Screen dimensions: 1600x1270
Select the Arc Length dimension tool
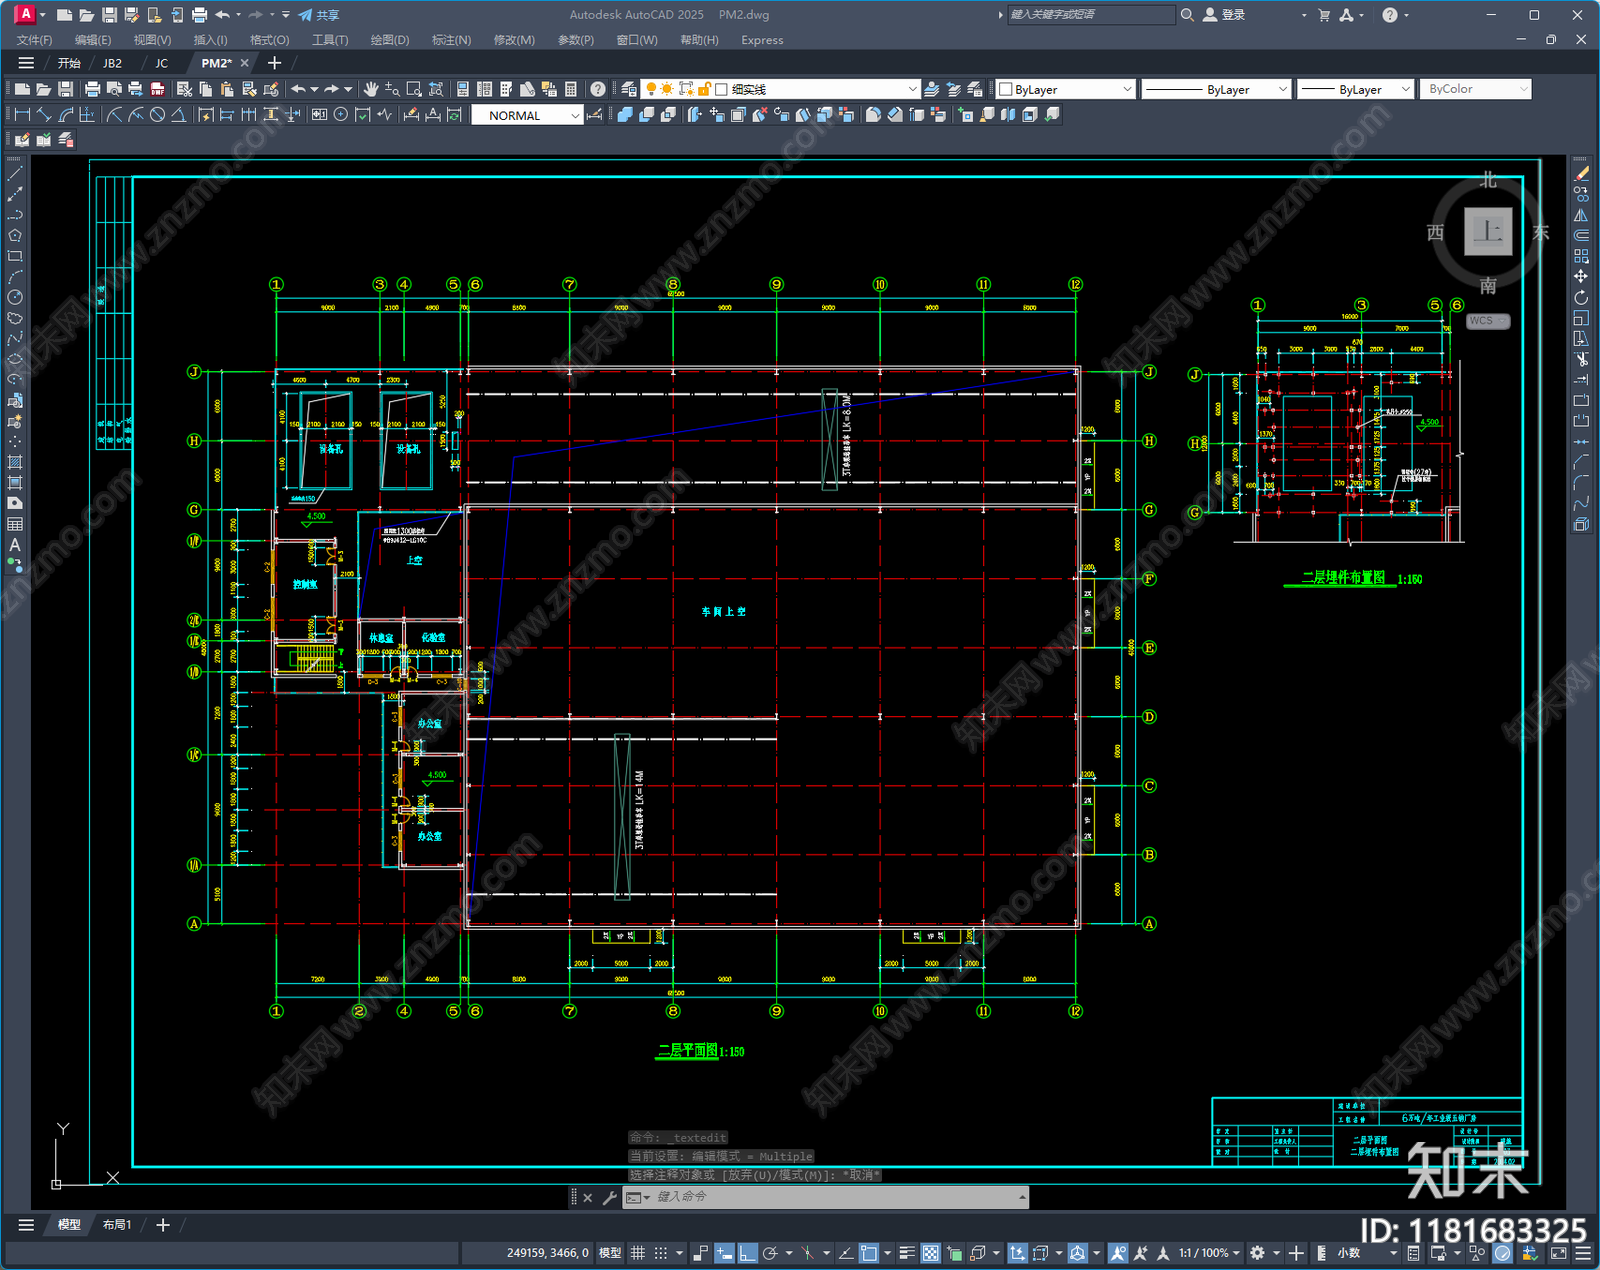tap(66, 115)
